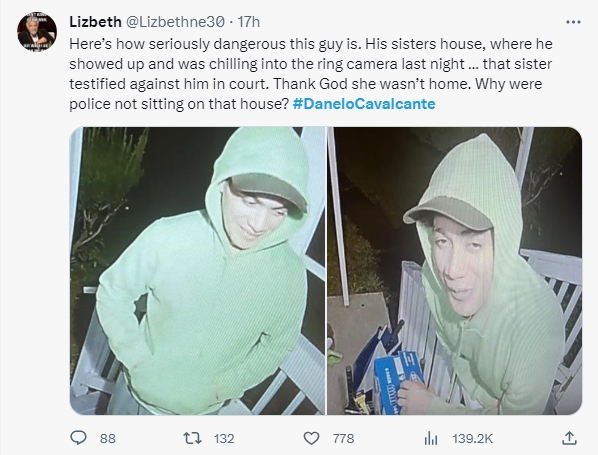This screenshot has height=455, width=598.
Task: Enlarge the right ring camera photo
Action: [455, 271]
